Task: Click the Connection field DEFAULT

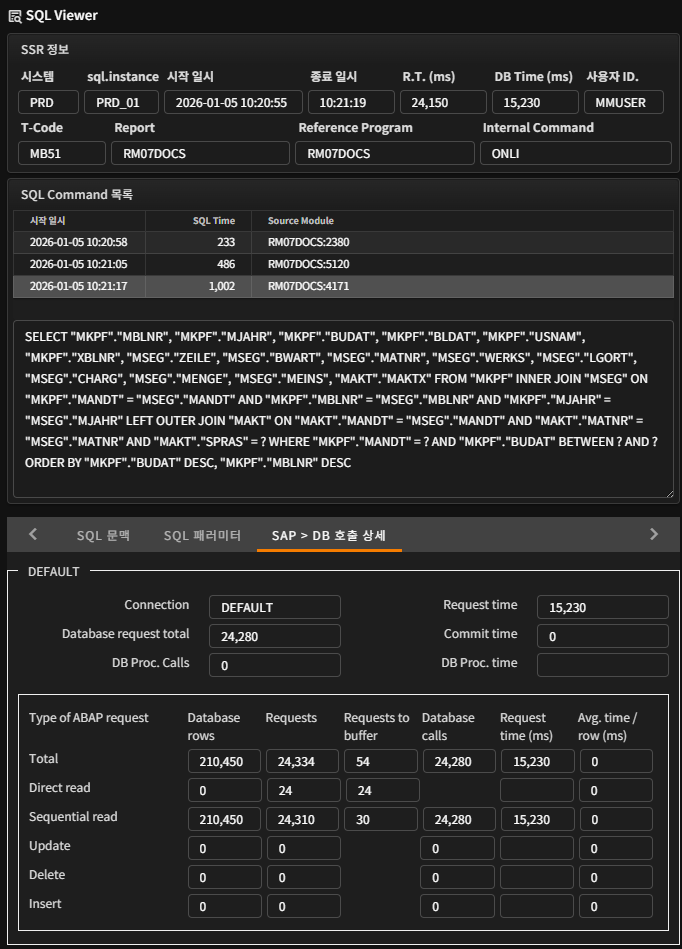Action: [275, 607]
